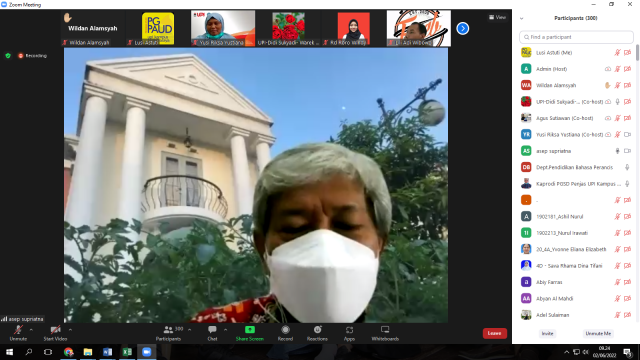Open Whiteboards
Viewport: 640px width, 360px height.
coord(385,333)
